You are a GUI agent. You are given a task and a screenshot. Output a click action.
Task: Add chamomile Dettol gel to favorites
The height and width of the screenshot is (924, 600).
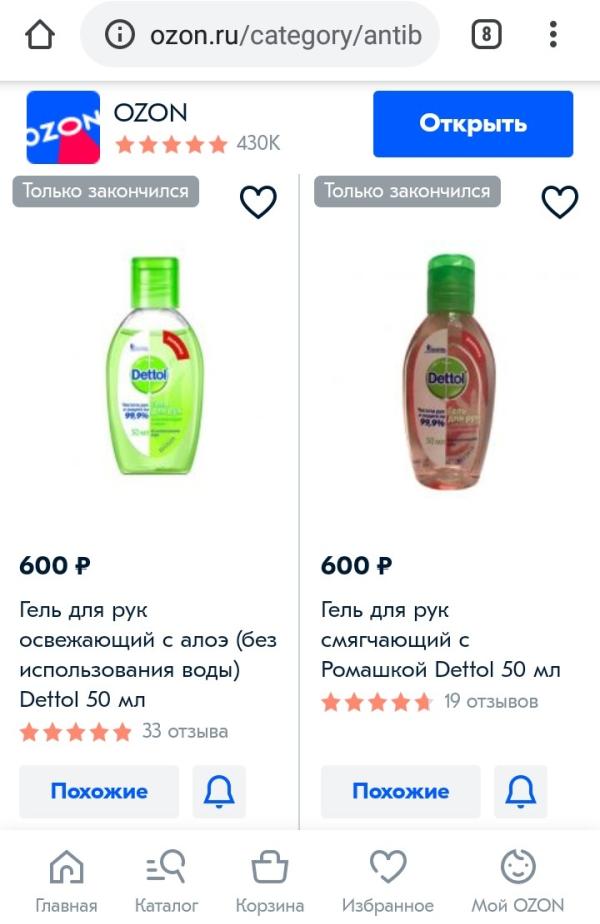tap(559, 202)
